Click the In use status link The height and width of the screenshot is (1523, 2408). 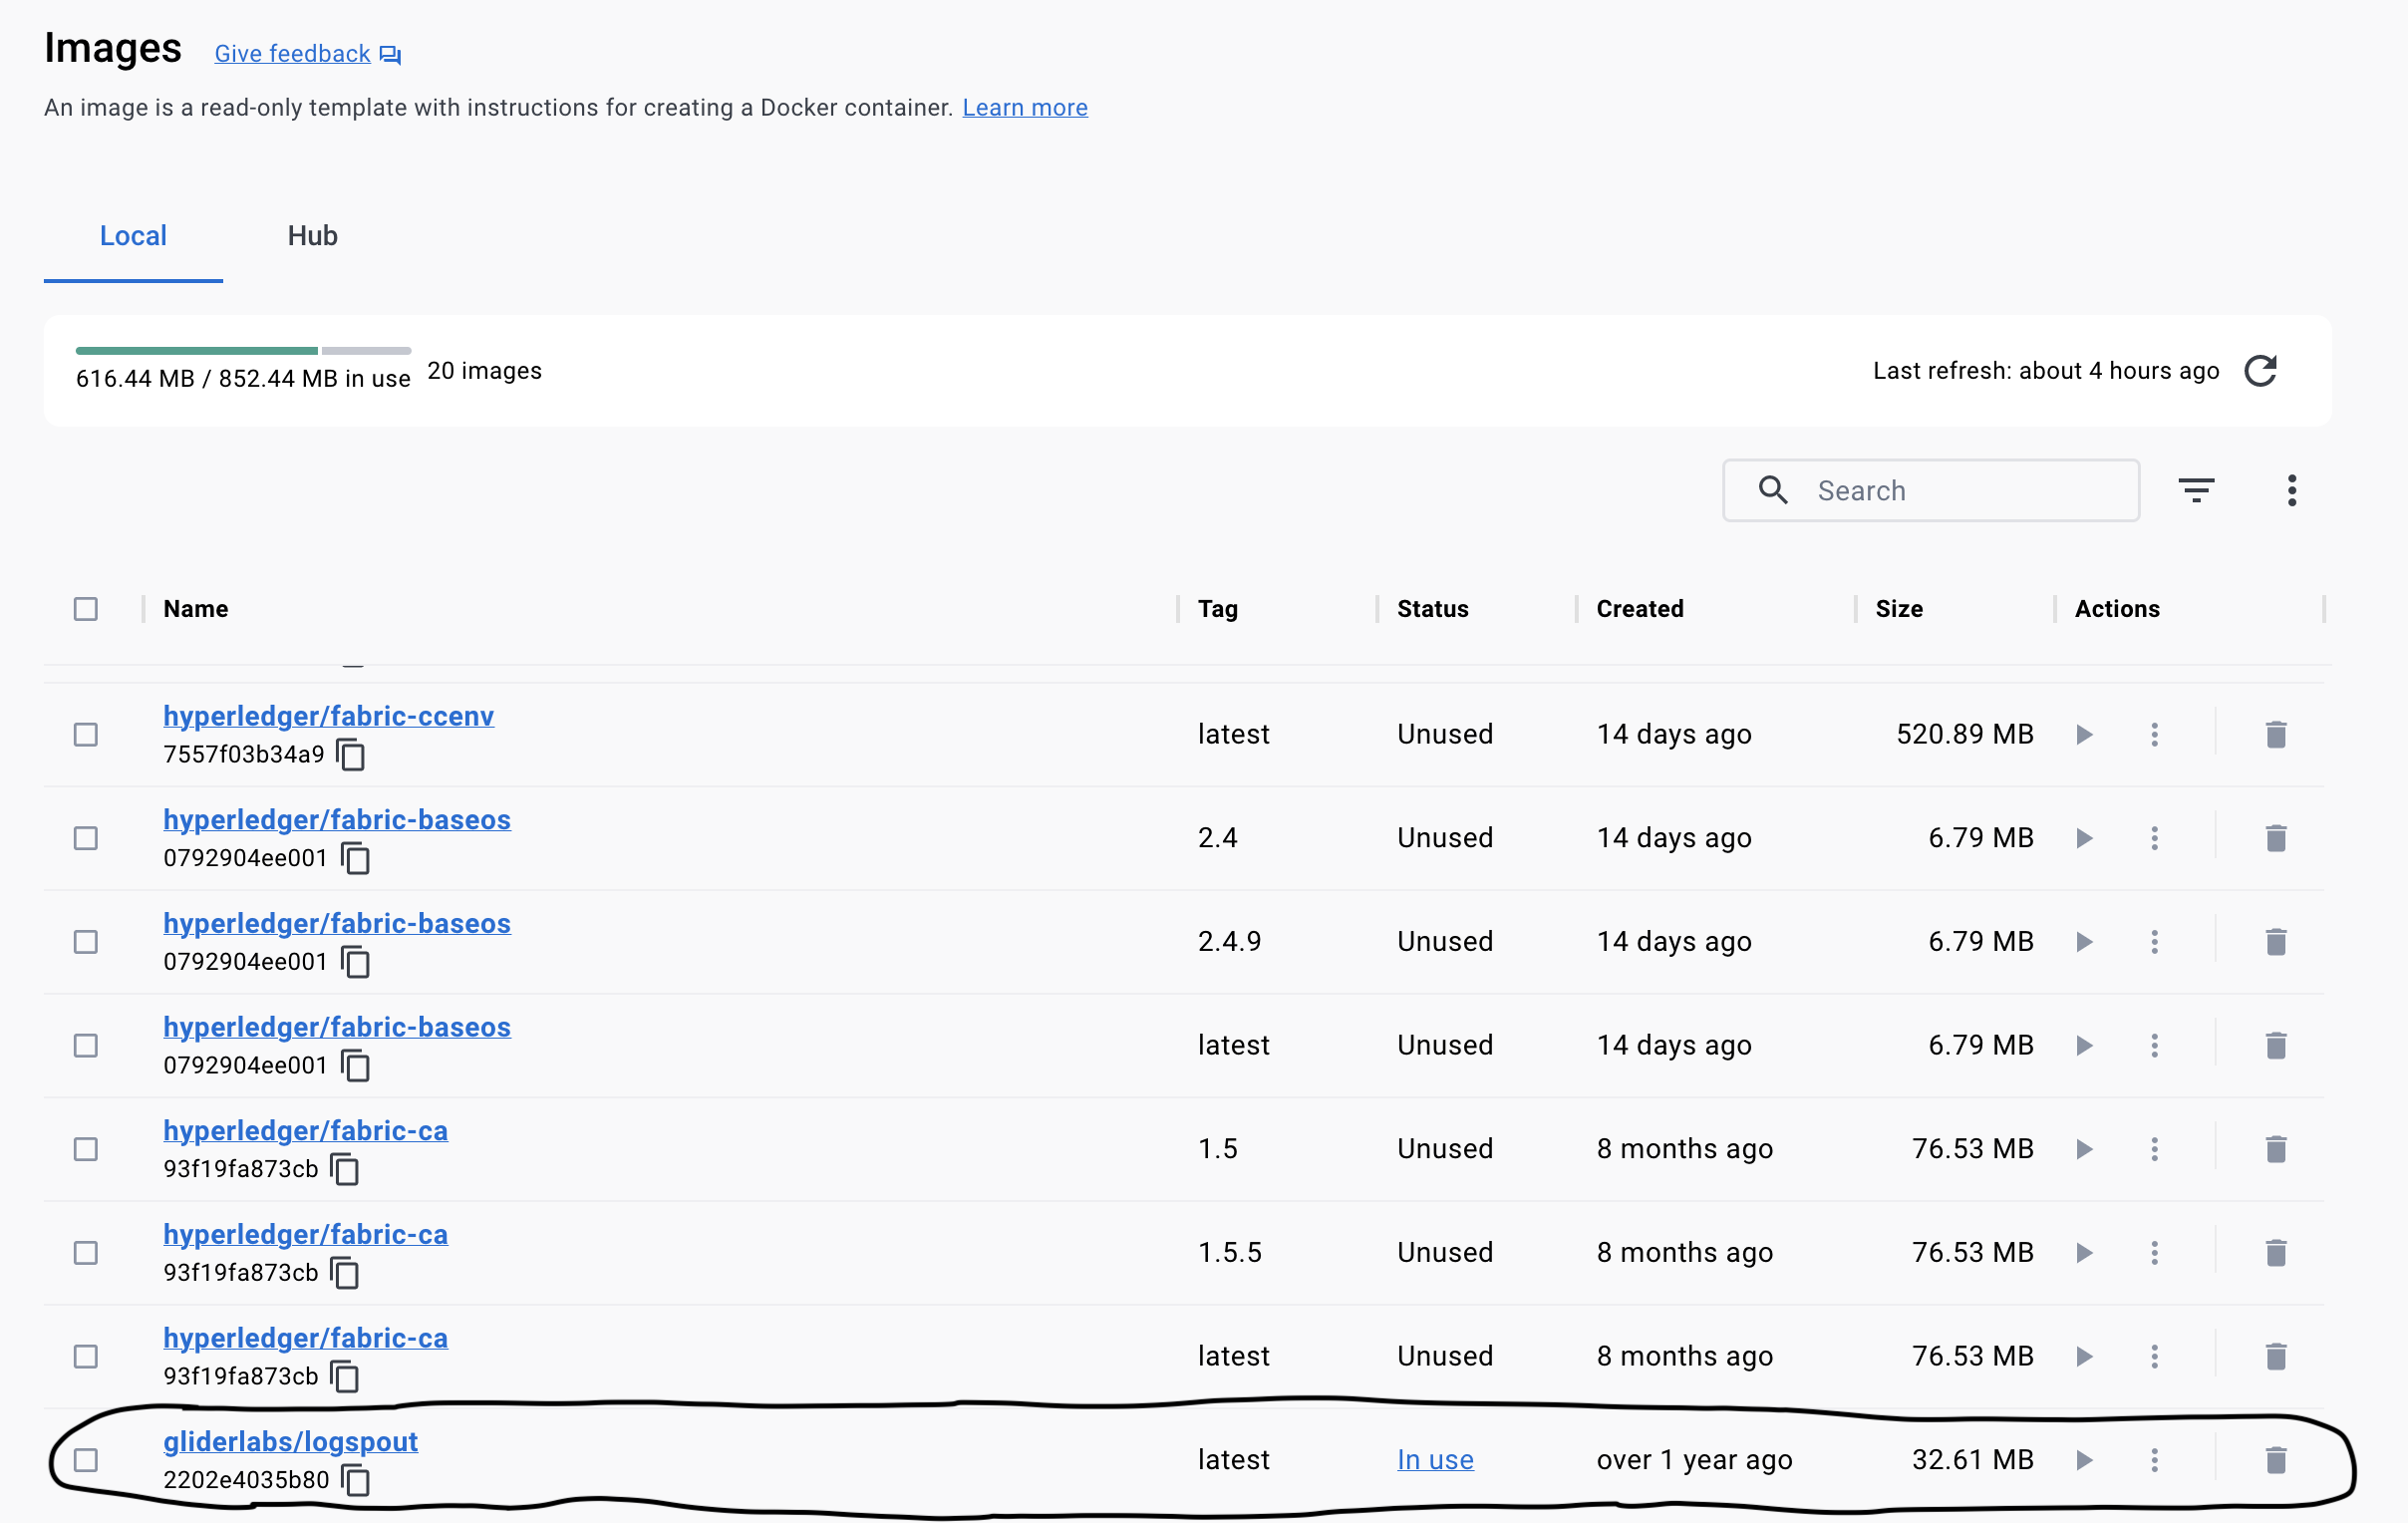[x=1435, y=1460]
